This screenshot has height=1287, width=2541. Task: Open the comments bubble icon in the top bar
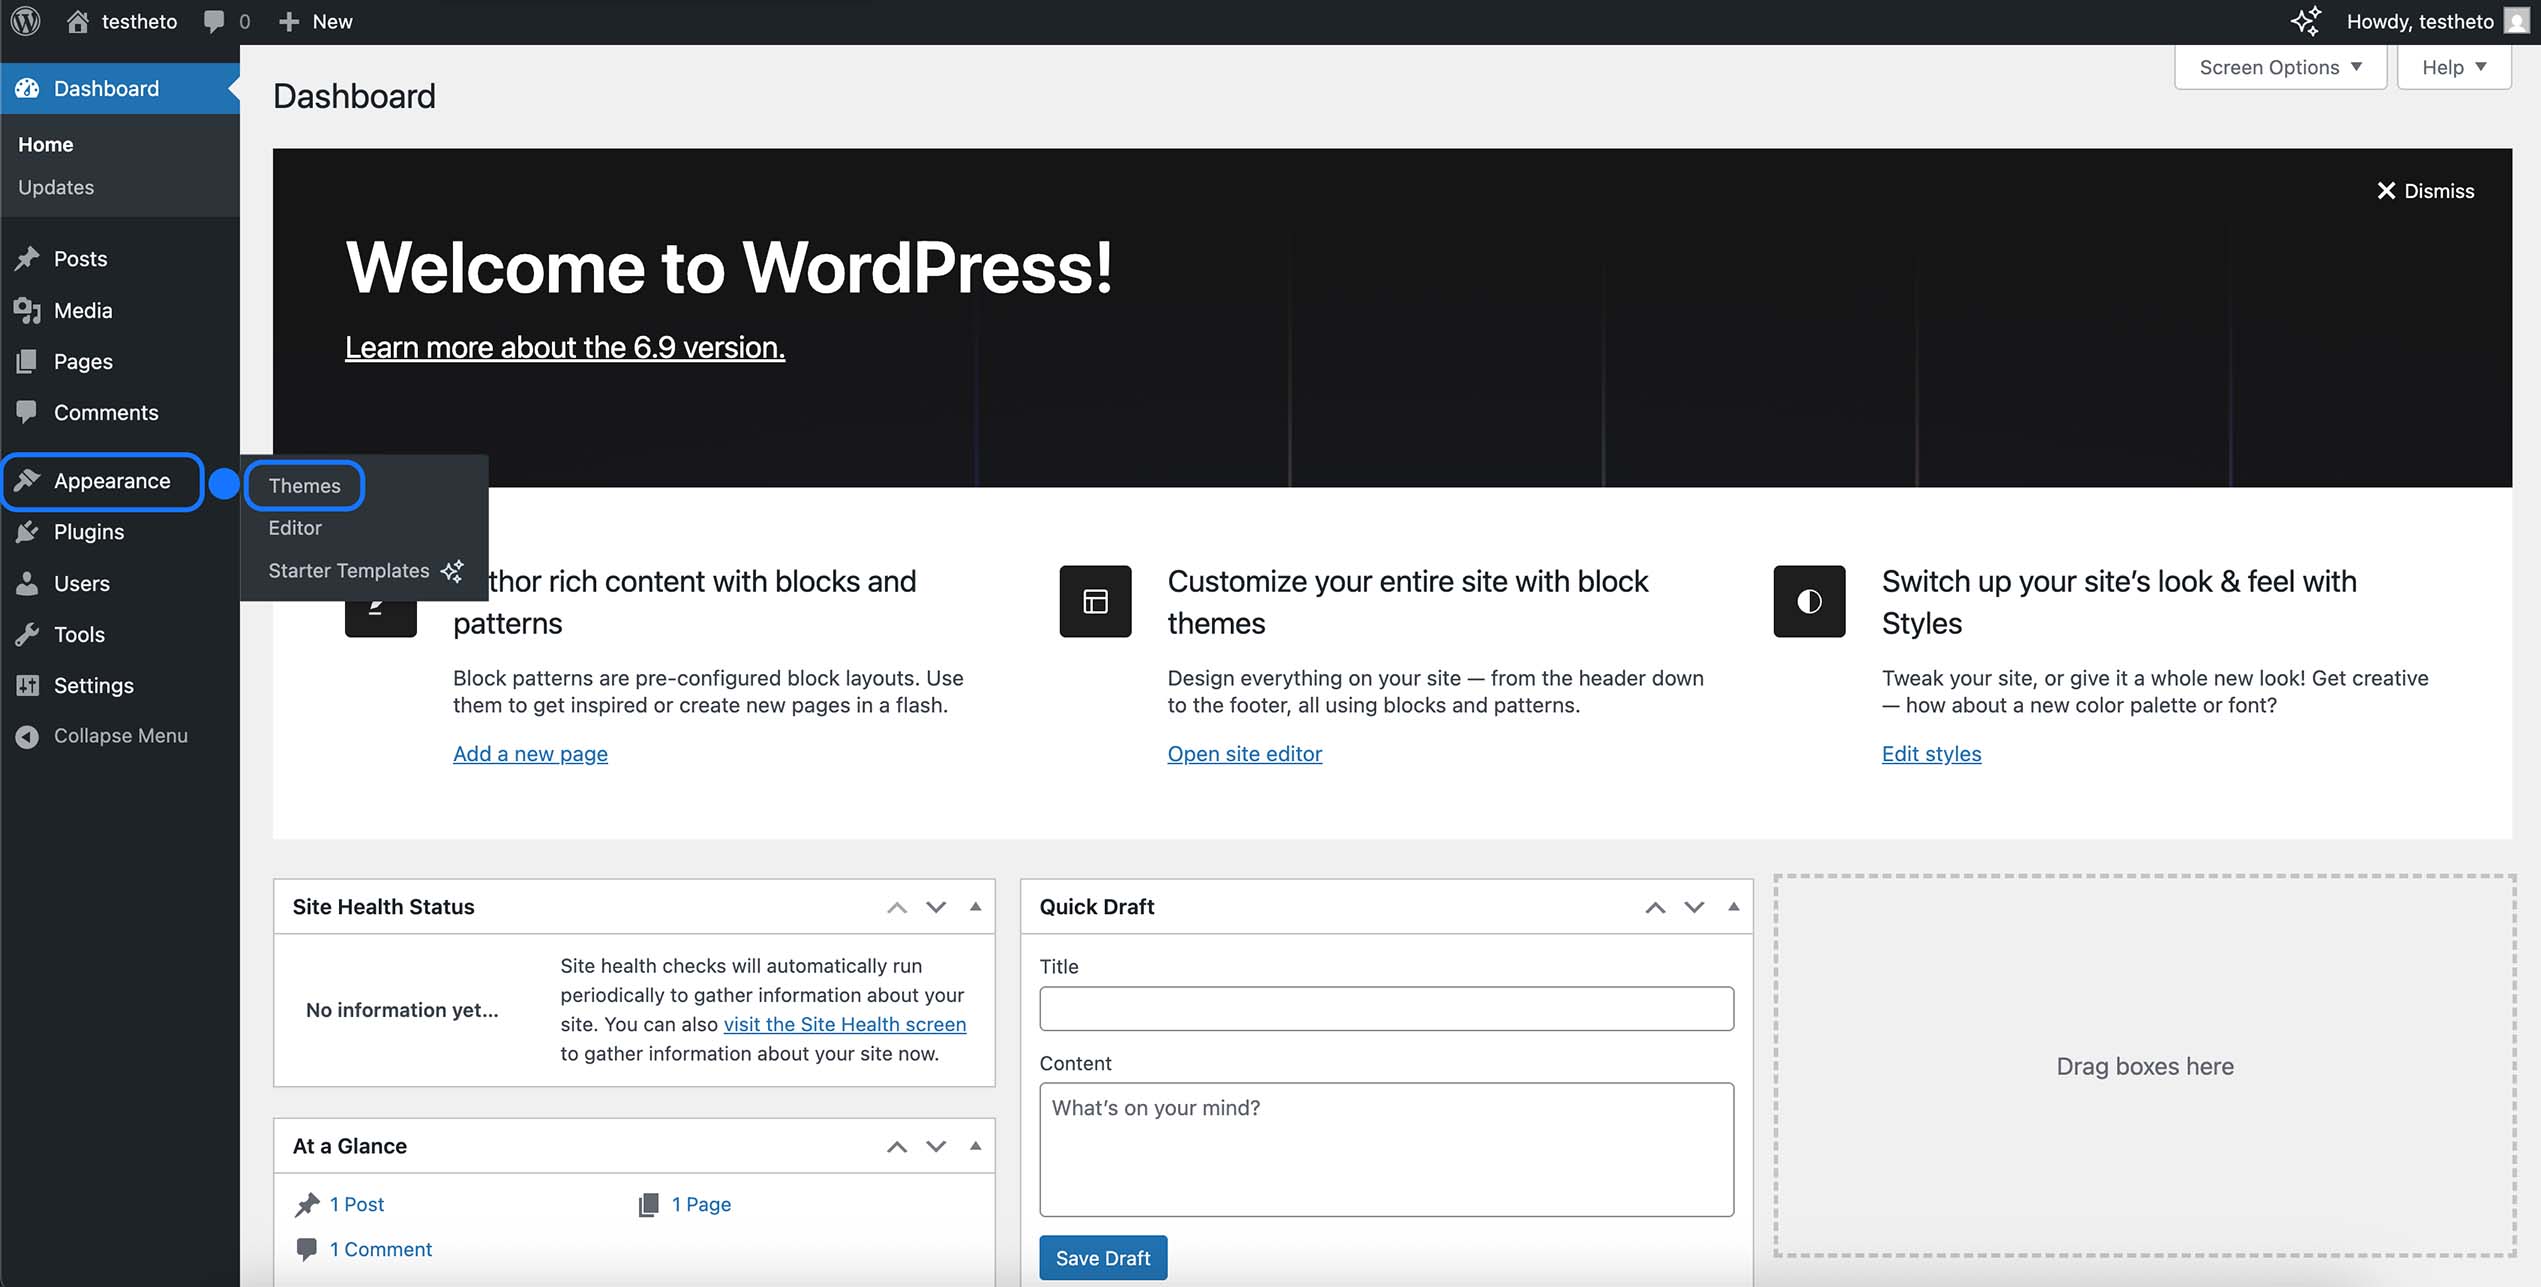pos(215,20)
